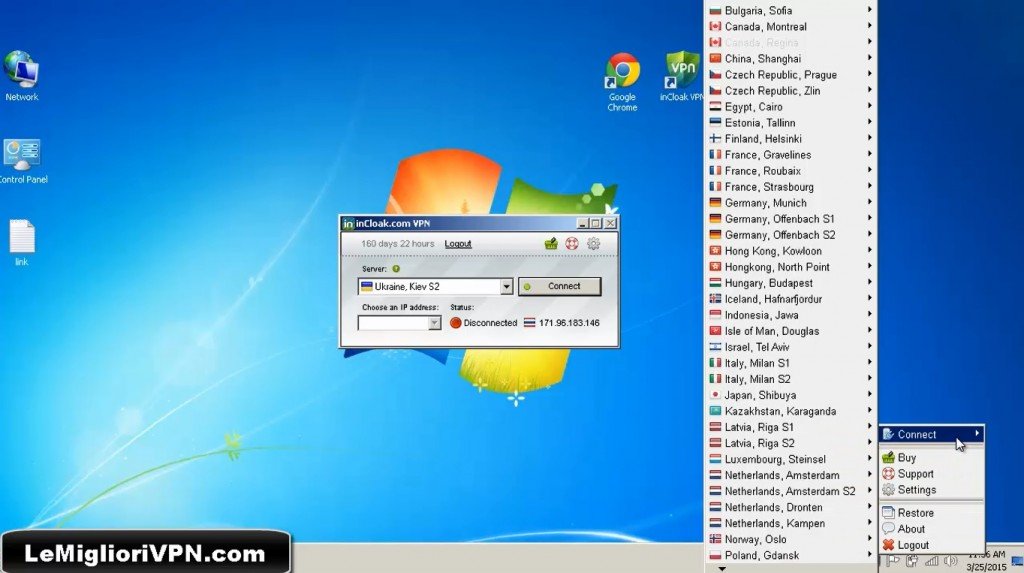Open the Connect submenu in tray menu
This screenshot has height=573, width=1024.
[x=931, y=434]
